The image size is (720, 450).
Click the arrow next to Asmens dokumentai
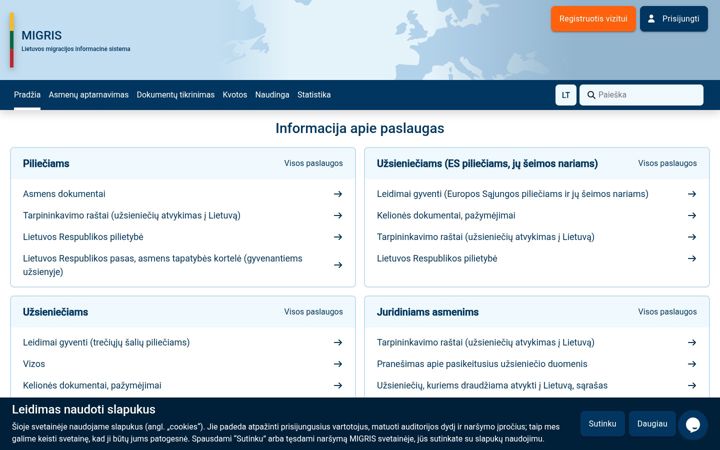click(x=338, y=194)
